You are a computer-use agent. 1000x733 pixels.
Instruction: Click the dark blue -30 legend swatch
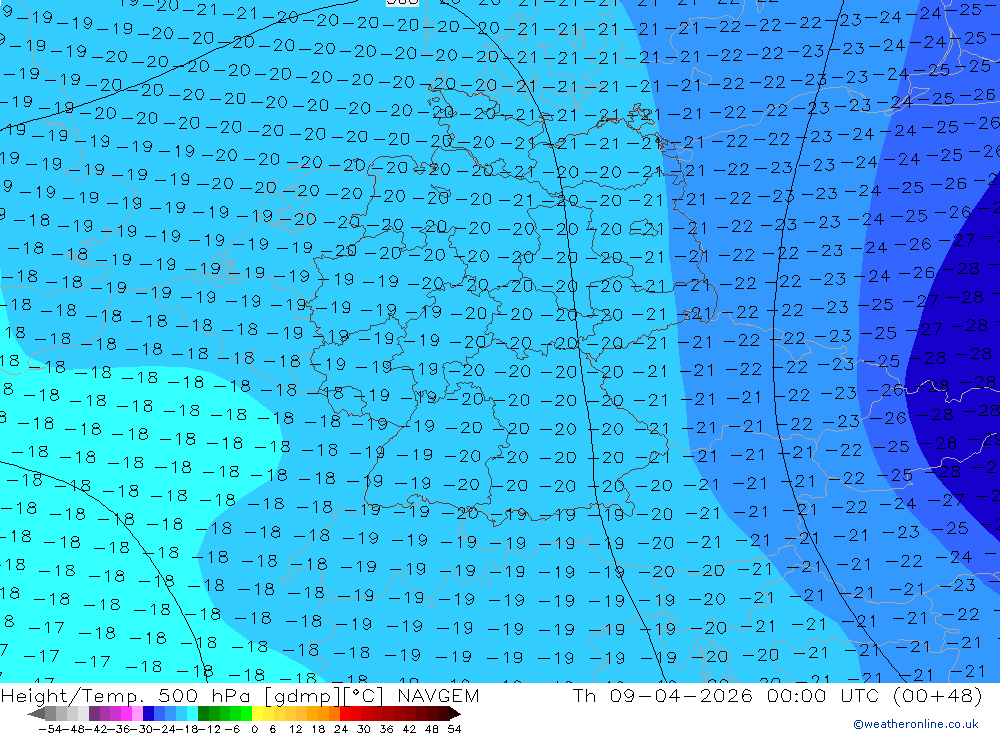point(148,713)
